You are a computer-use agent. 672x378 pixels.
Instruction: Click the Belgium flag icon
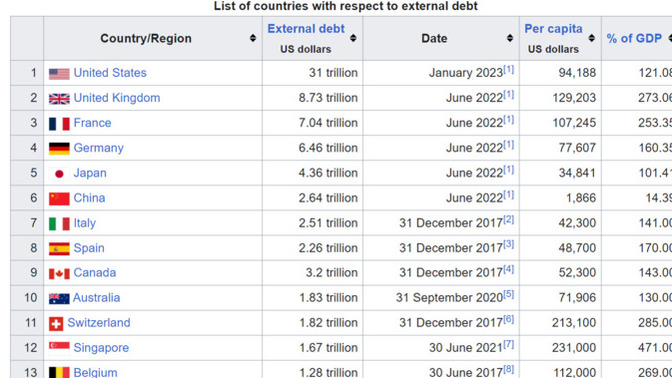[x=59, y=372]
